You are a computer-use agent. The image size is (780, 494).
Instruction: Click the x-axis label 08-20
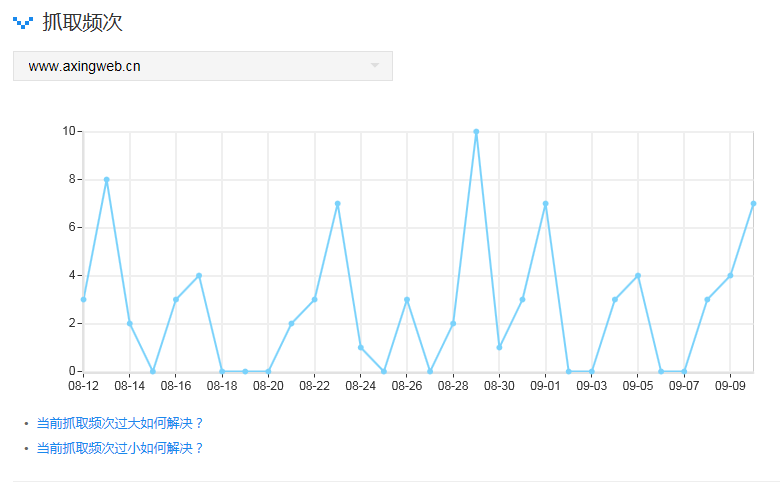pos(268,386)
